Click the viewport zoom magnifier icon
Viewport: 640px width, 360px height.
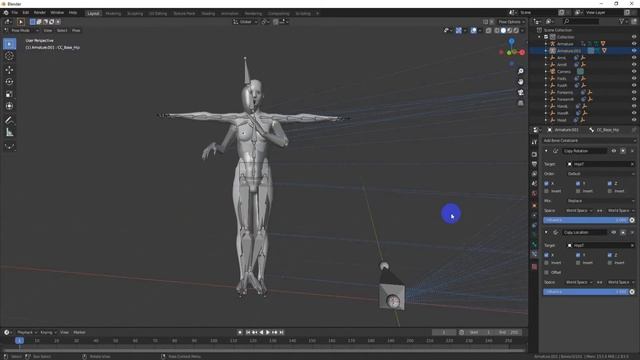521,71
